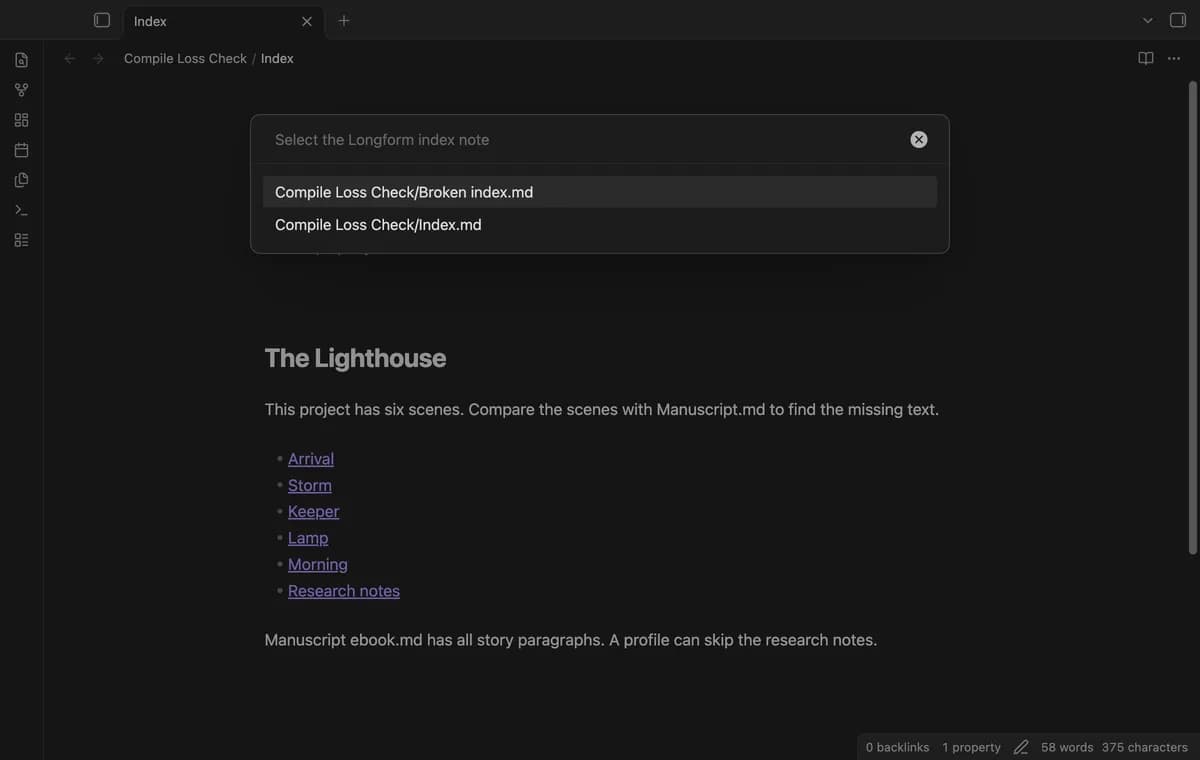Click the Compile Loss Check breadcrumb
Screen dimensions: 1200x760
click(185, 58)
